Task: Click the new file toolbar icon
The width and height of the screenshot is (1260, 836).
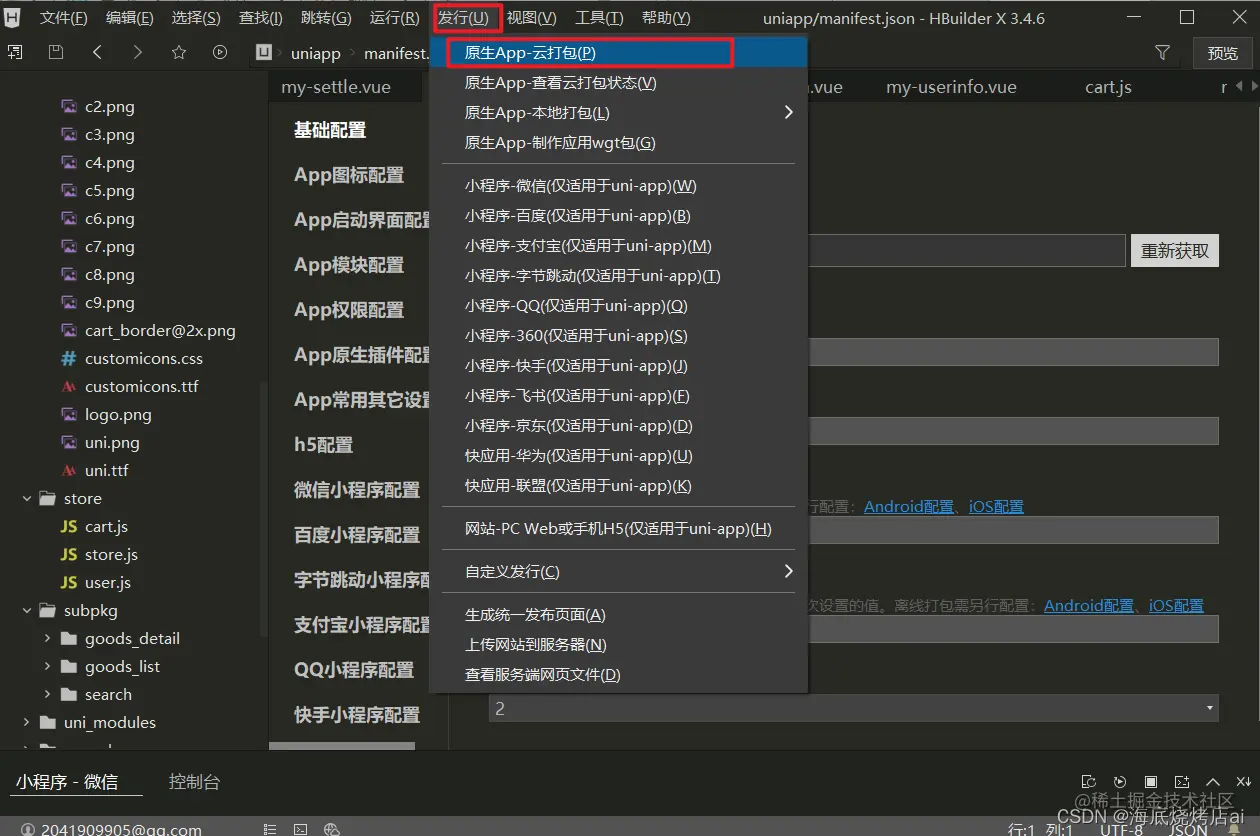Action: pos(15,53)
